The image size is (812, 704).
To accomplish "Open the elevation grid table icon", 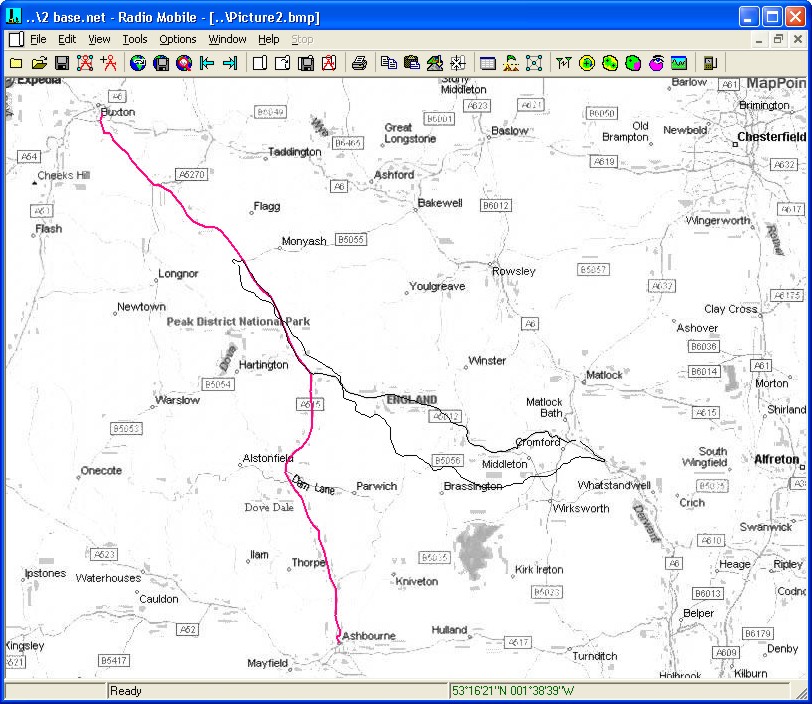I will coord(488,63).
